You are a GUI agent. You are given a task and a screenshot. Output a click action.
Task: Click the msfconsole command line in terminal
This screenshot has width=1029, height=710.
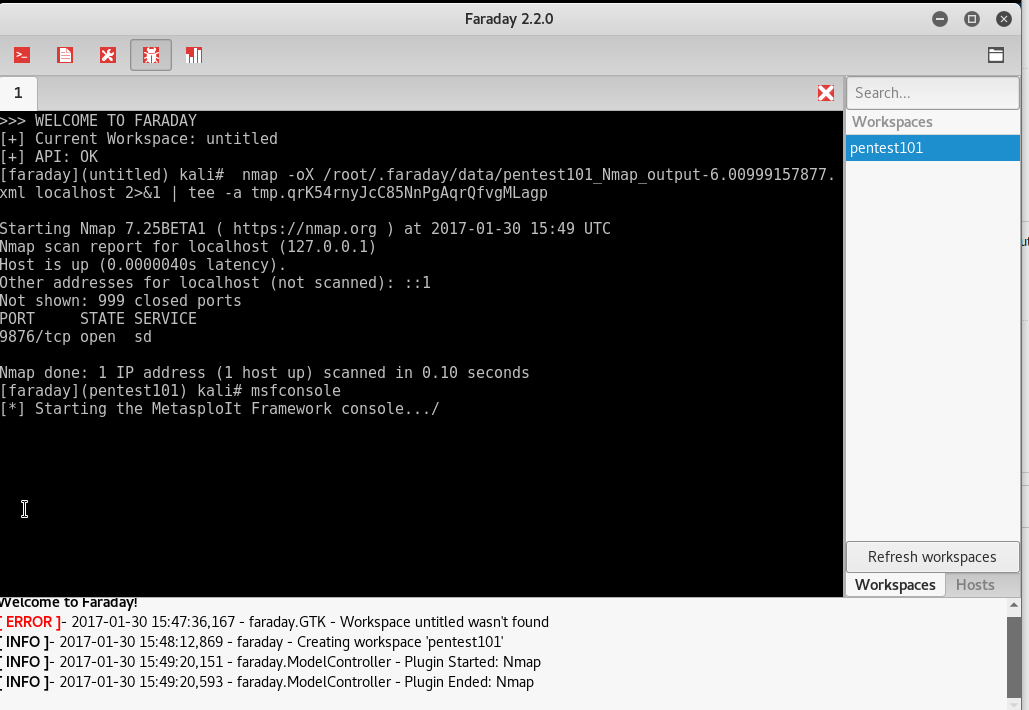click(x=171, y=390)
